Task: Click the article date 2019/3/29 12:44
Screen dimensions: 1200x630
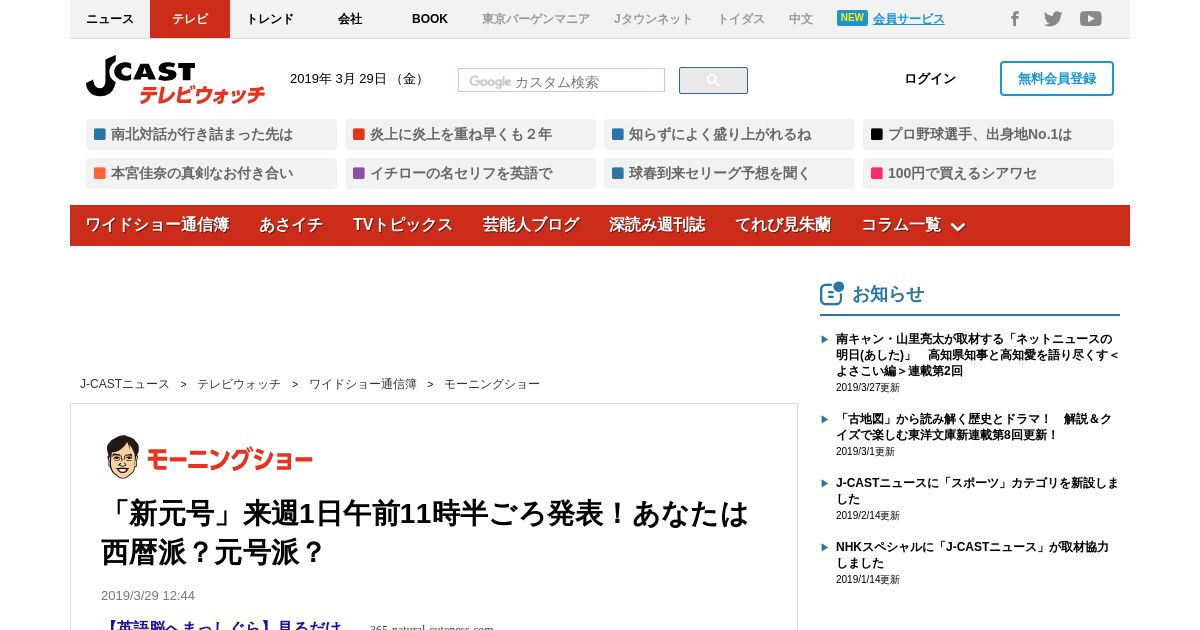Action: coord(148,595)
